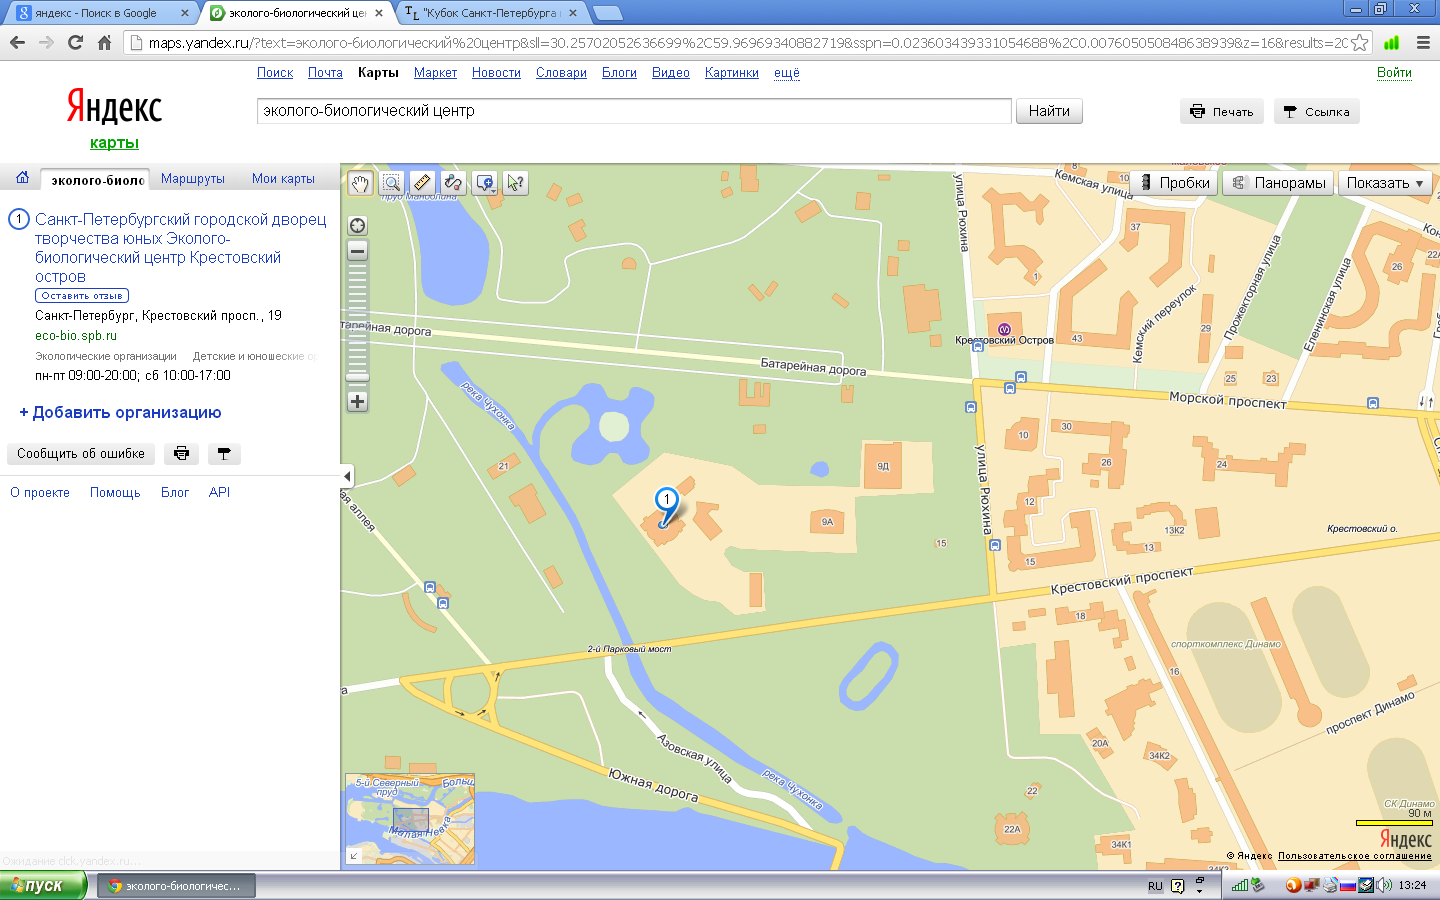The image size is (1440, 900).
Task: Collapse the sidebar with the arrow handle
Action: [x=346, y=476]
